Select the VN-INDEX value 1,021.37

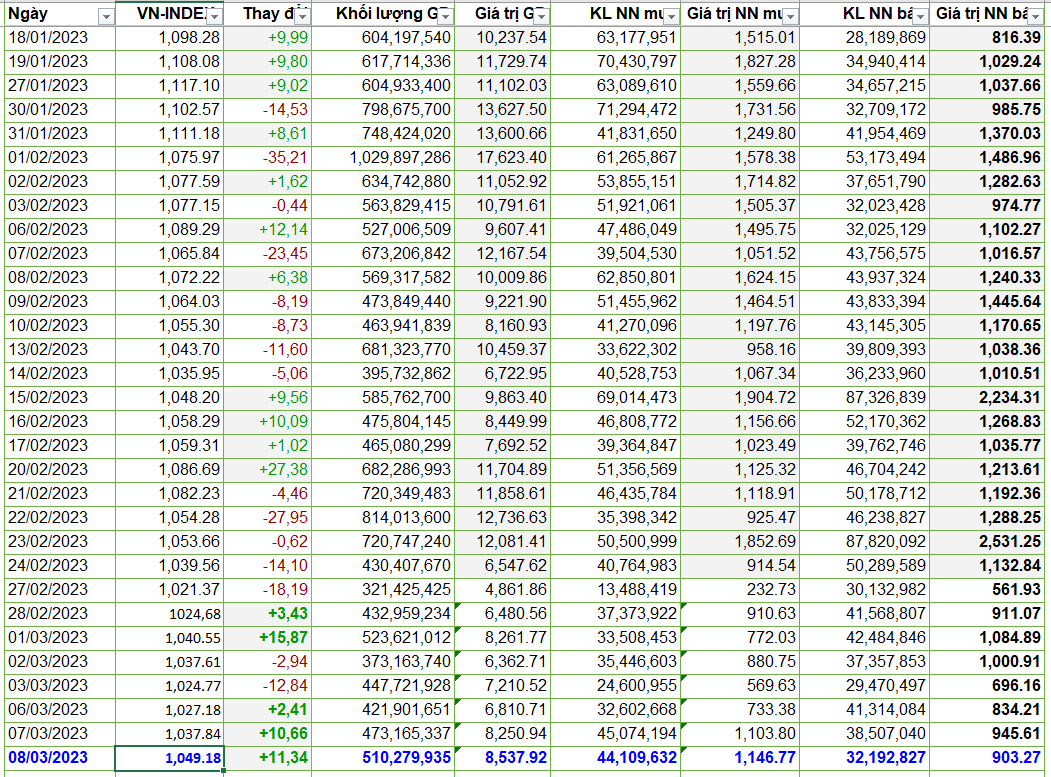(170, 589)
